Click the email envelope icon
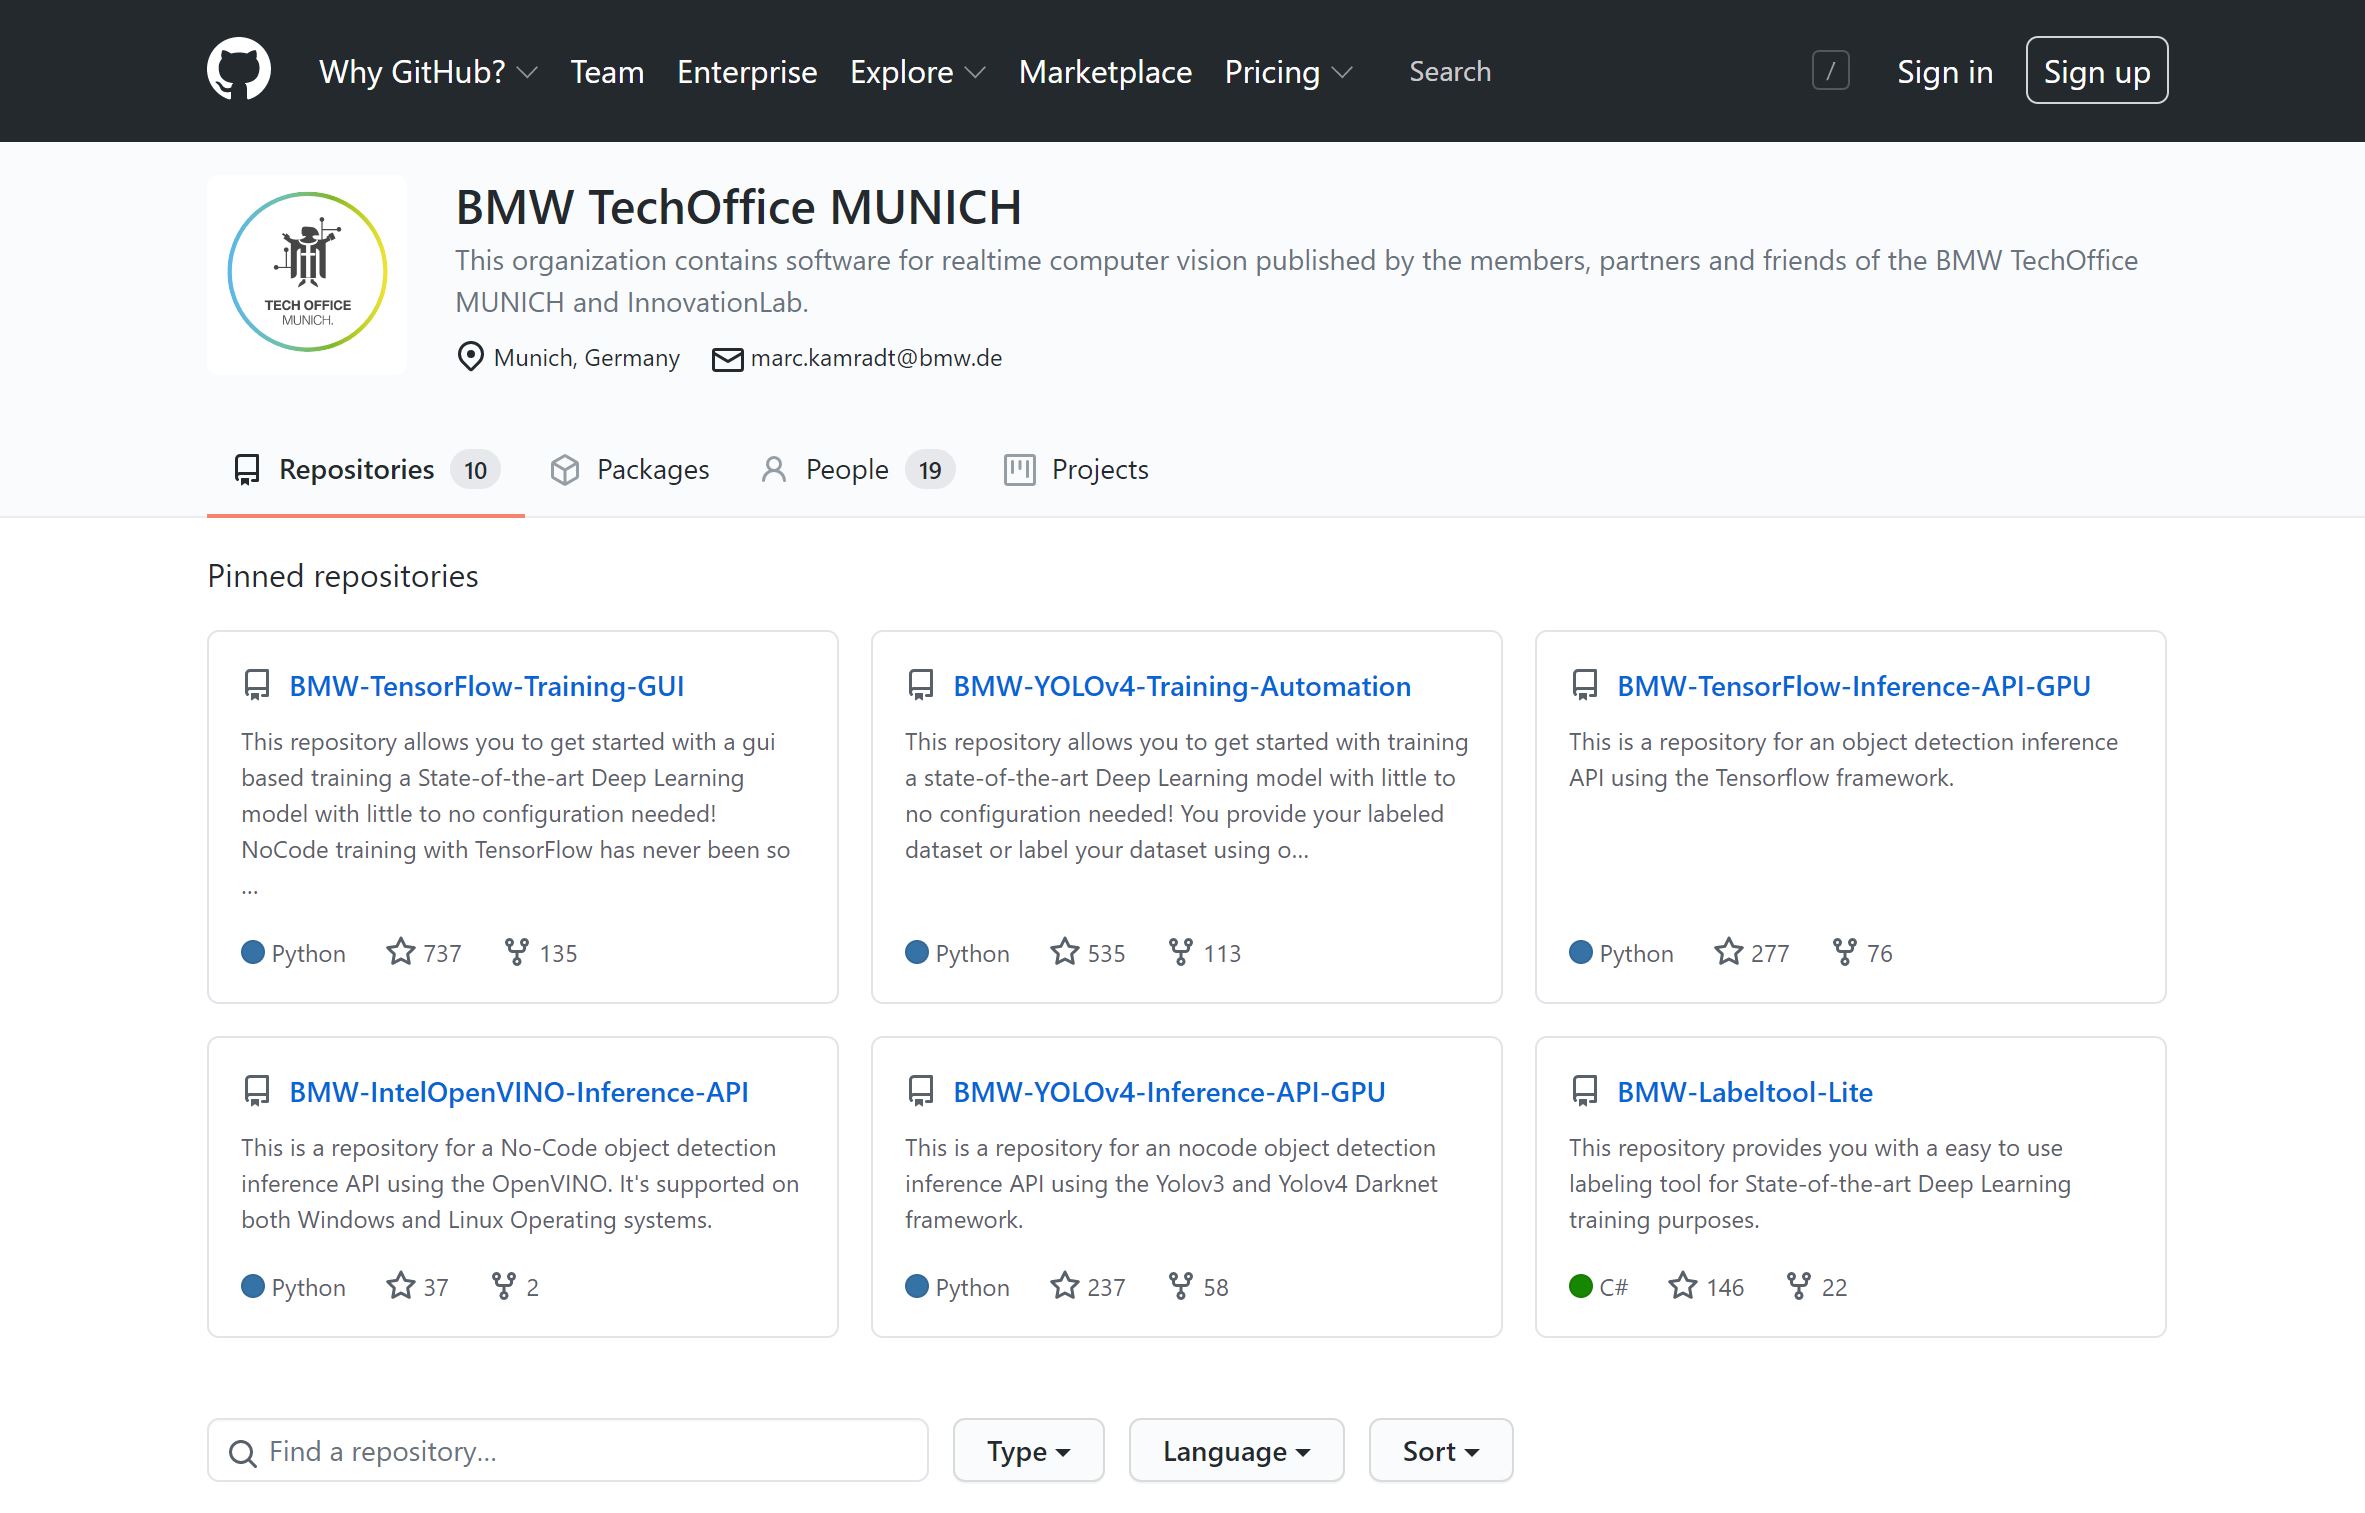 click(x=727, y=359)
